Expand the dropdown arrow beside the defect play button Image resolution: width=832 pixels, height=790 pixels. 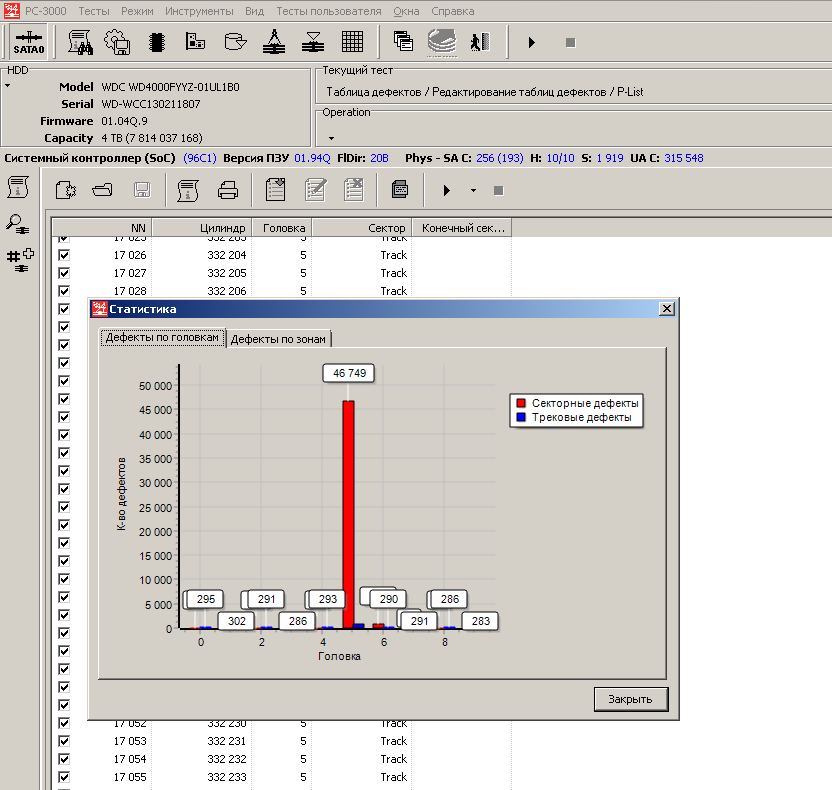pyautogui.click(x=473, y=190)
